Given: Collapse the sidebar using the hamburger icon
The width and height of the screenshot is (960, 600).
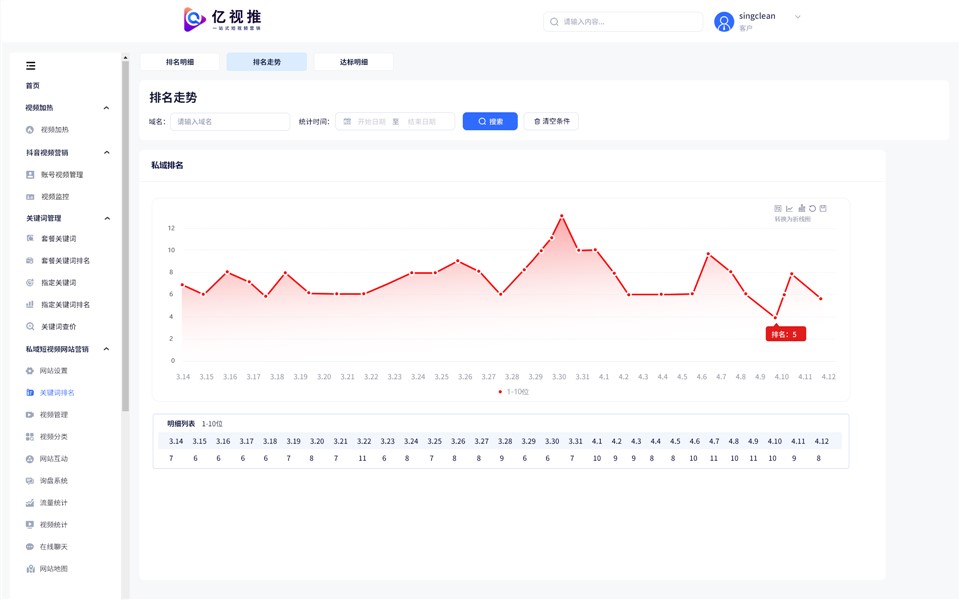Looking at the screenshot, I should click(x=31, y=66).
